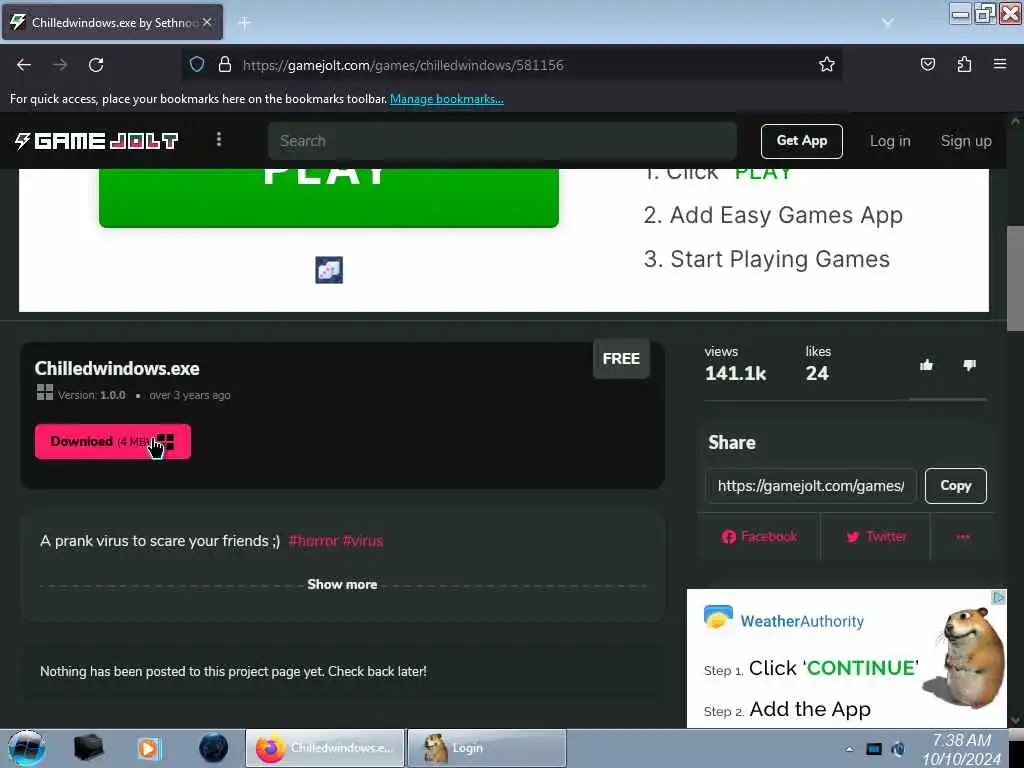Image resolution: width=1024 pixels, height=768 pixels.
Task: Click the ad choices icon on WeatherAuthority ad
Action: pyautogui.click(x=999, y=597)
